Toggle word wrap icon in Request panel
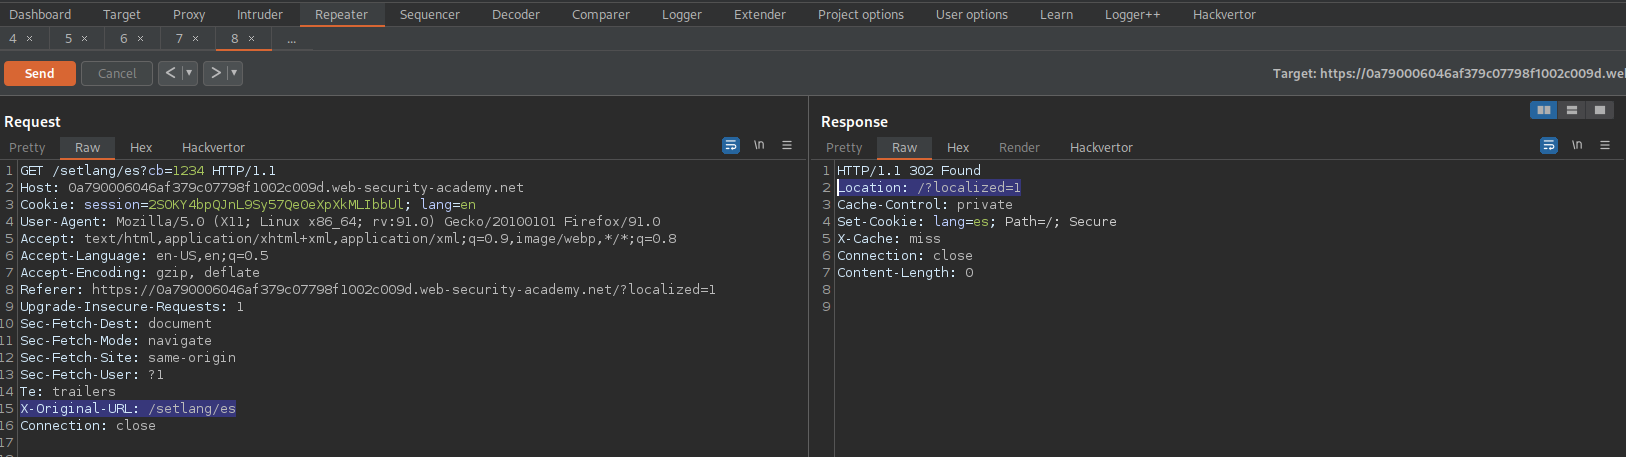The image size is (1626, 457). pos(731,146)
